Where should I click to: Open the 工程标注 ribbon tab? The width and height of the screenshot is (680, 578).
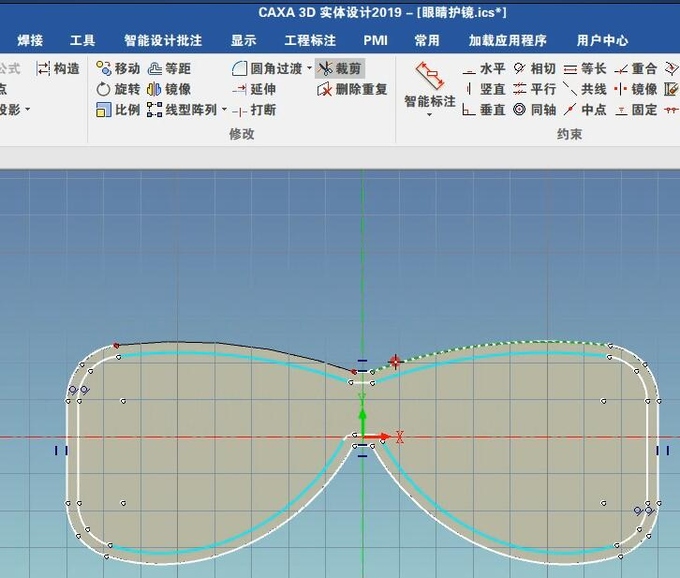click(x=310, y=40)
